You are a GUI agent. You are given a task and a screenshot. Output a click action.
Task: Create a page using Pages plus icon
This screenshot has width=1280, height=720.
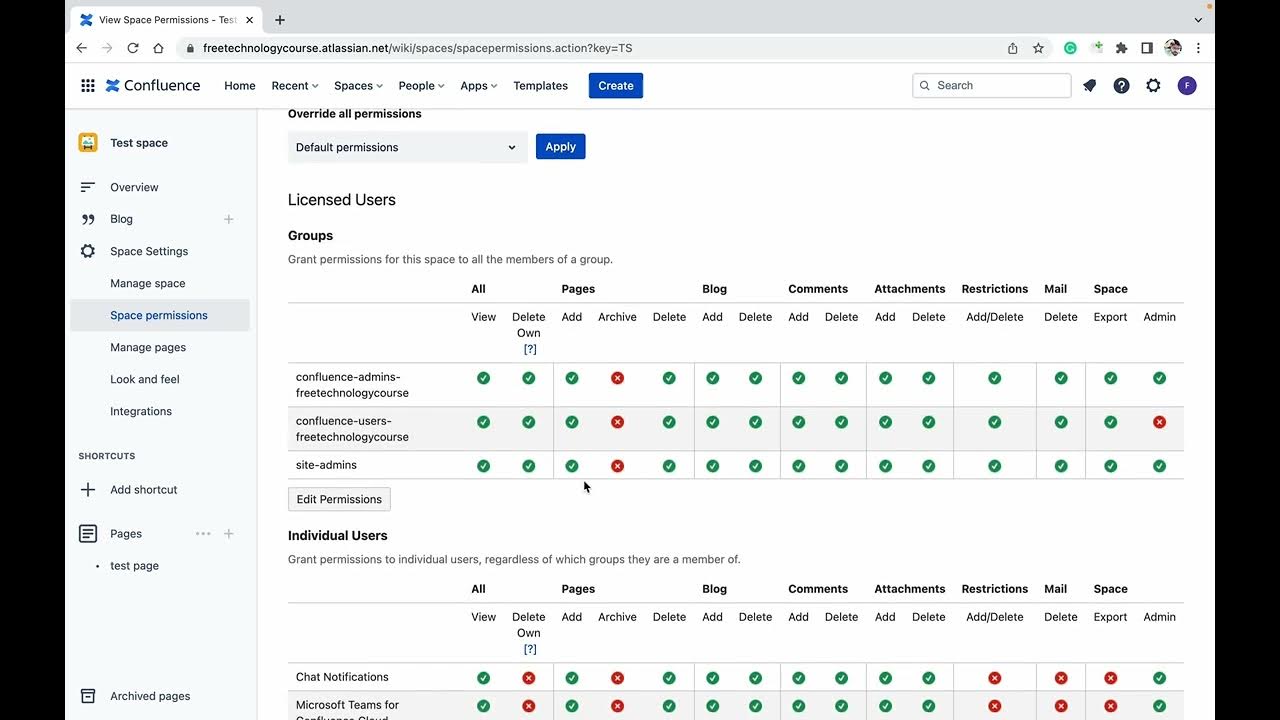[229, 534]
